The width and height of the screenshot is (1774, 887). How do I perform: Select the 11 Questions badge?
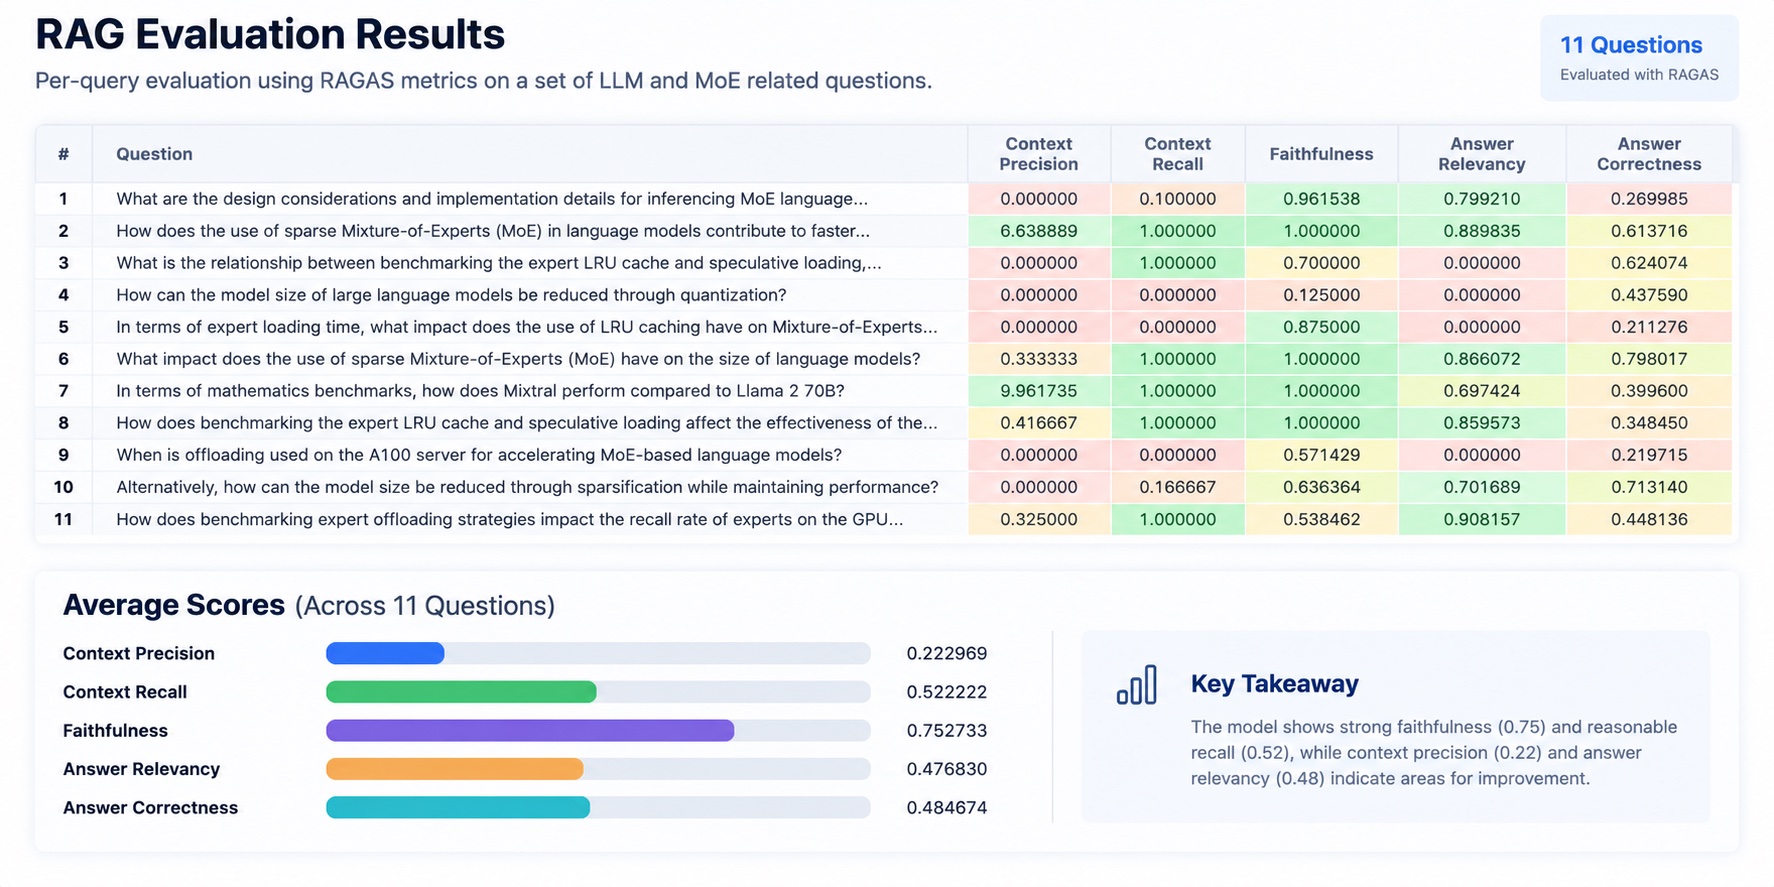coord(1639,58)
